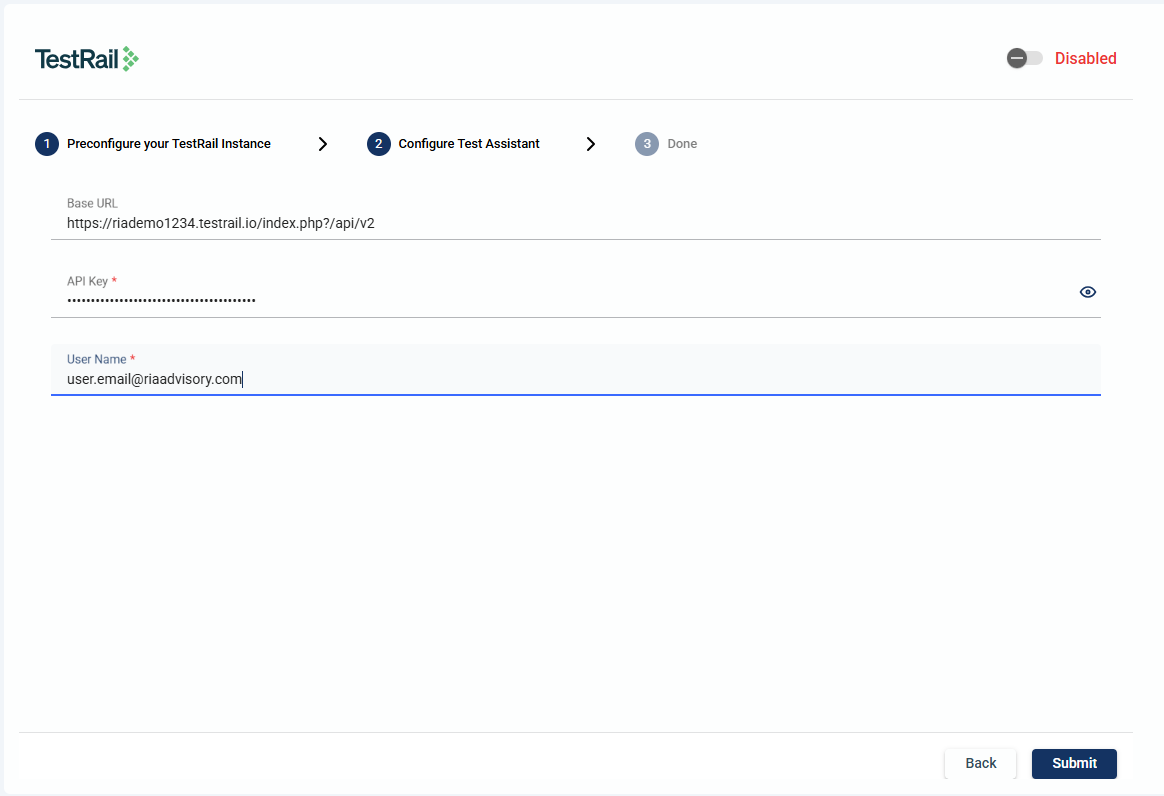
Task: Click the step 1 number circle
Action: click(47, 144)
